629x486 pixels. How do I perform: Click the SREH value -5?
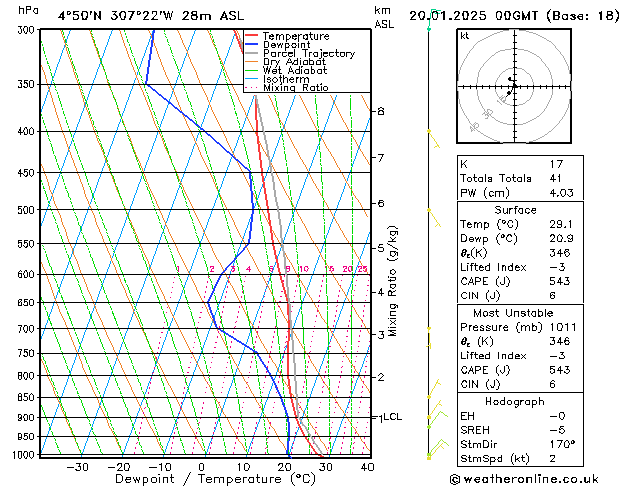click(x=558, y=430)
